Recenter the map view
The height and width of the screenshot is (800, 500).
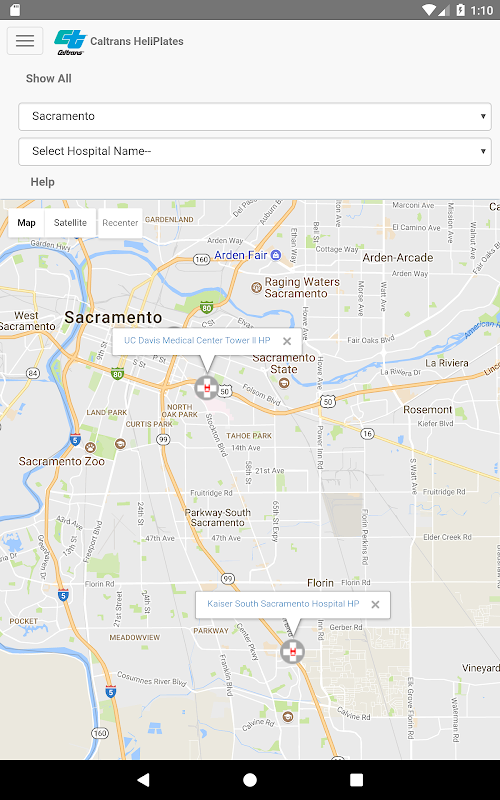click(120, 223)
